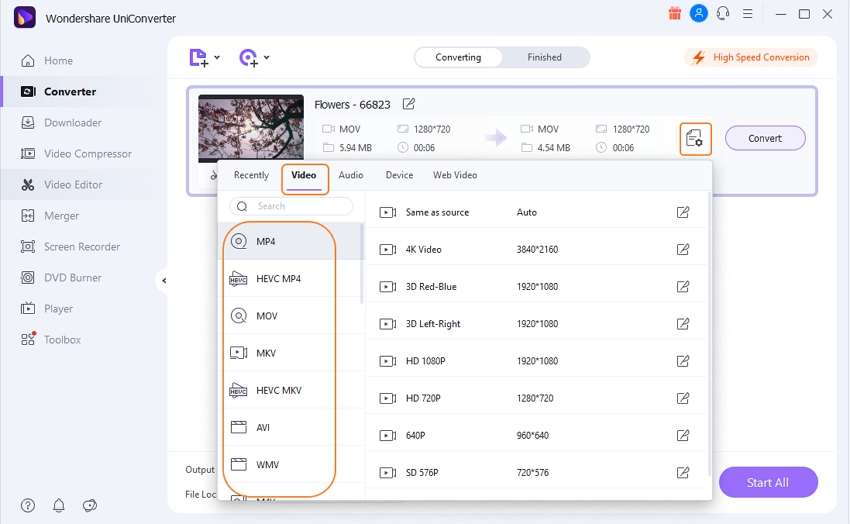Click the format Search field
The image size is (850, 524).
[291, 206]
